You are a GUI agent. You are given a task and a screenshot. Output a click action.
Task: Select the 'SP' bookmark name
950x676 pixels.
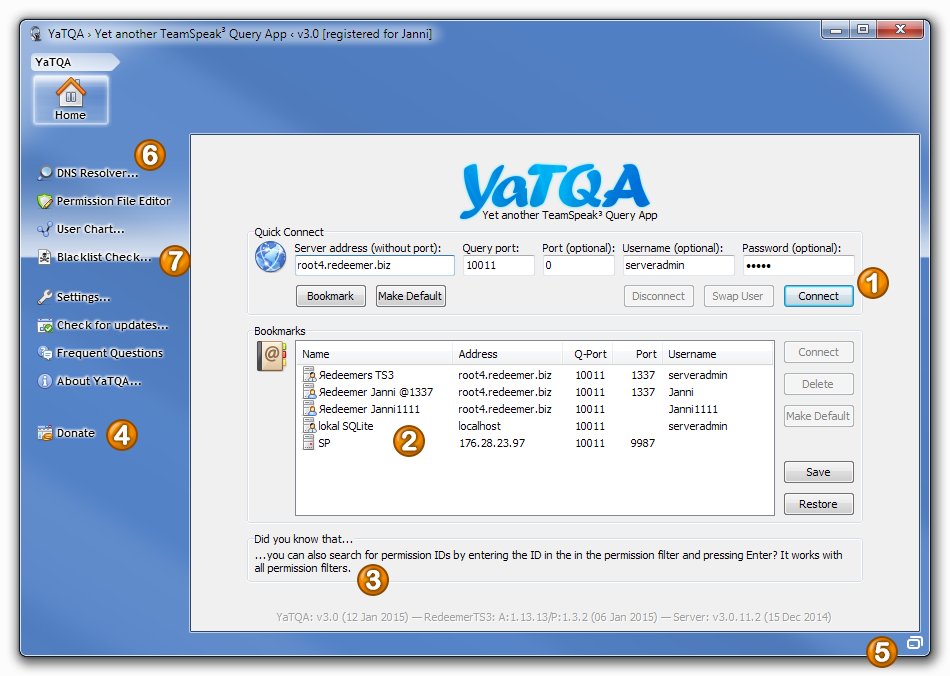click(x=325, y=443)
